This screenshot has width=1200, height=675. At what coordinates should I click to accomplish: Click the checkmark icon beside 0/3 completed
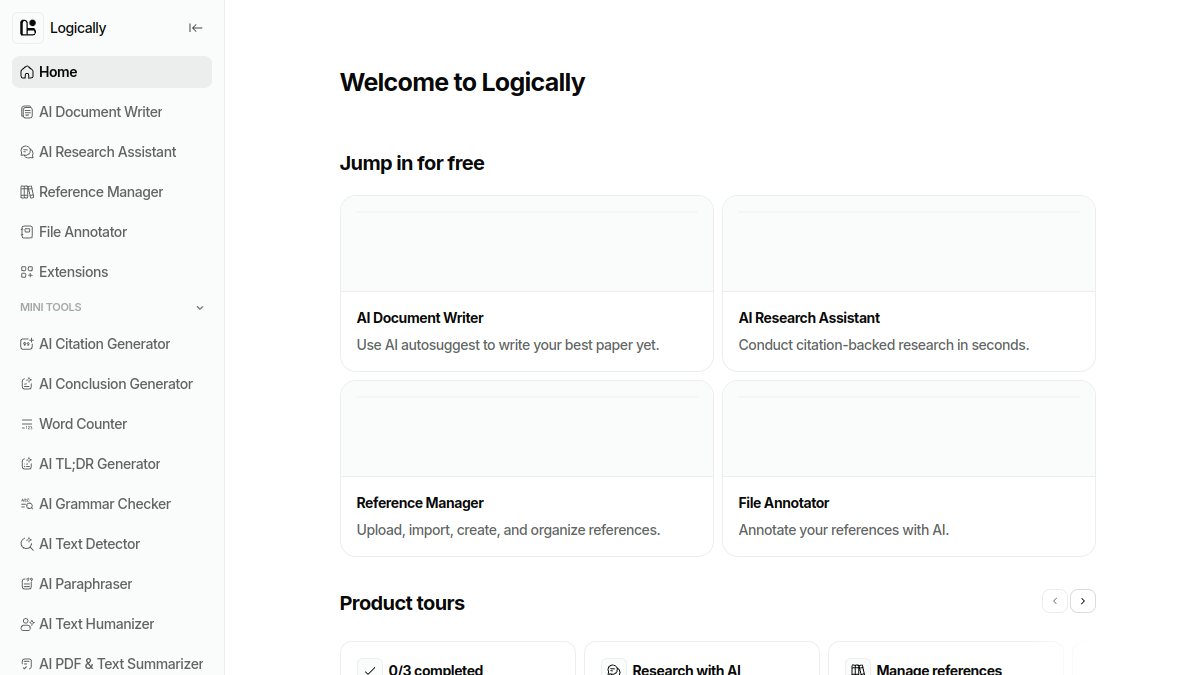pyautogui.click(x=370, y=668)
